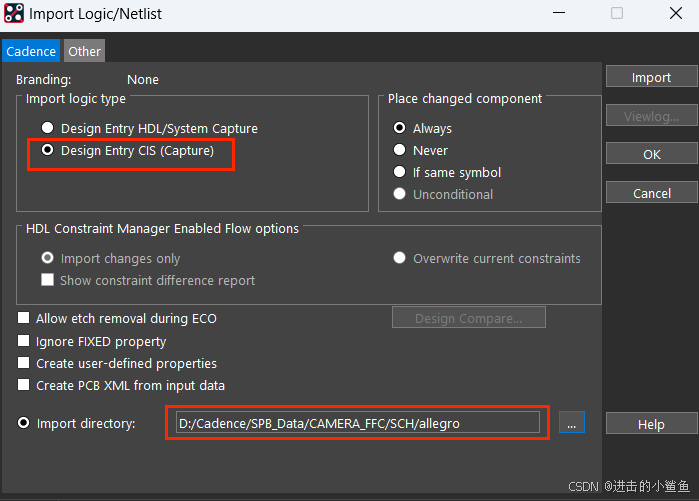Click the Allegro app icon in title bar
699x501 pixels.
tap(14, 13)
